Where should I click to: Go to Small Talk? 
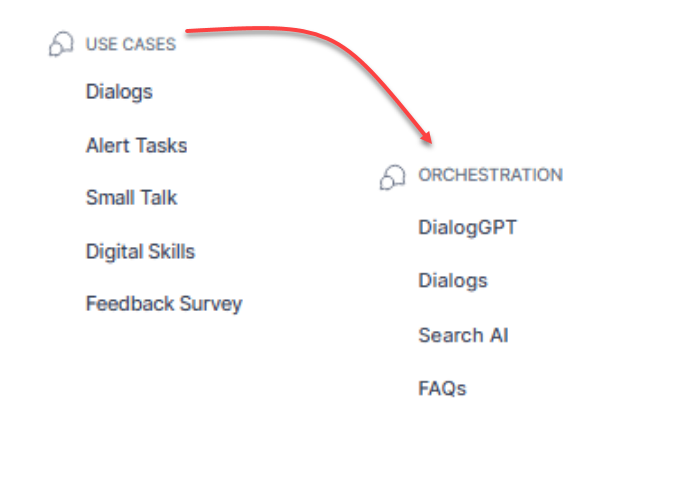coord(131,198)
